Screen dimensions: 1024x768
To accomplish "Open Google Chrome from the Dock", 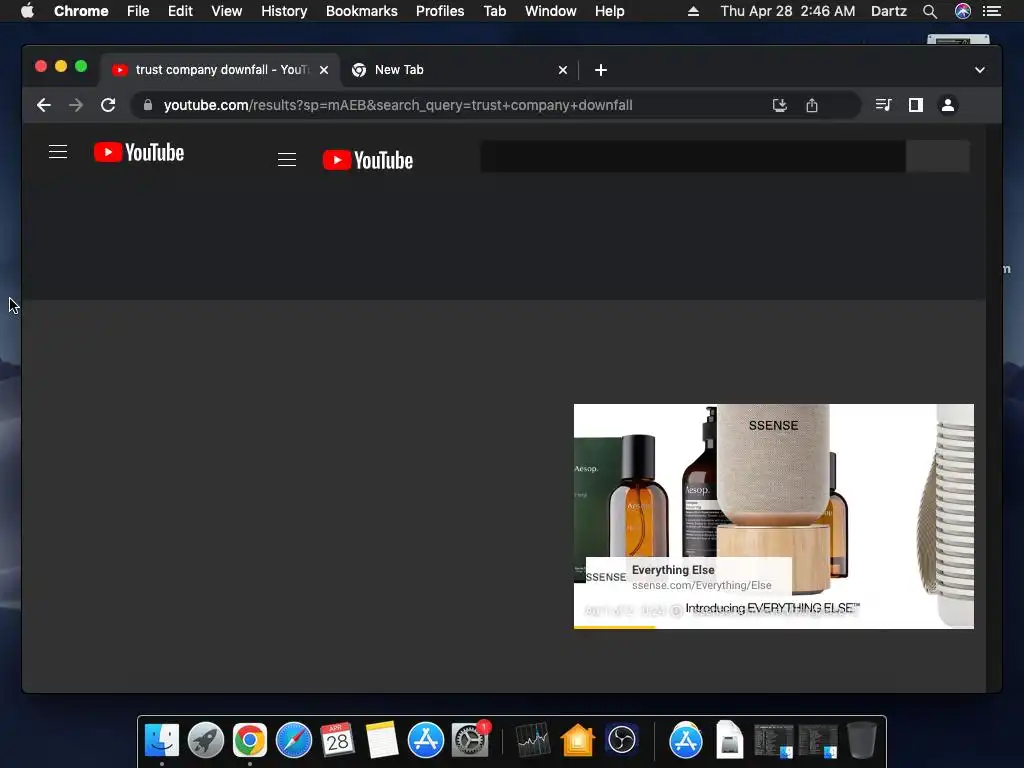I will tap(249, 740).
